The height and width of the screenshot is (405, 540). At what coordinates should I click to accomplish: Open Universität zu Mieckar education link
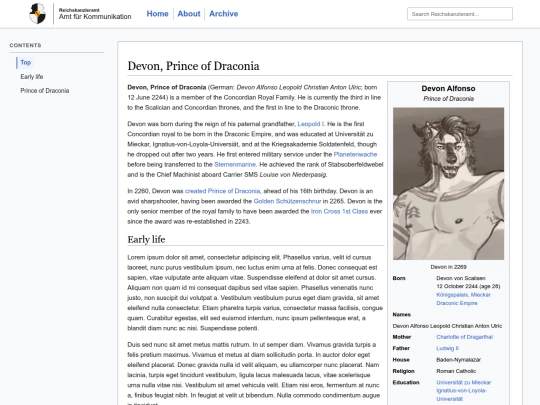(464, 382)
